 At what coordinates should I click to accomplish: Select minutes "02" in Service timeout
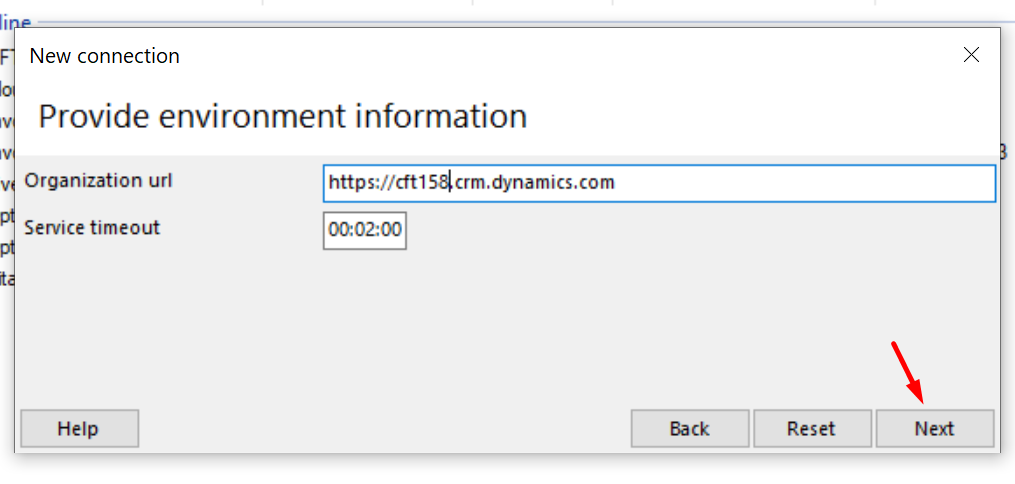364,230
